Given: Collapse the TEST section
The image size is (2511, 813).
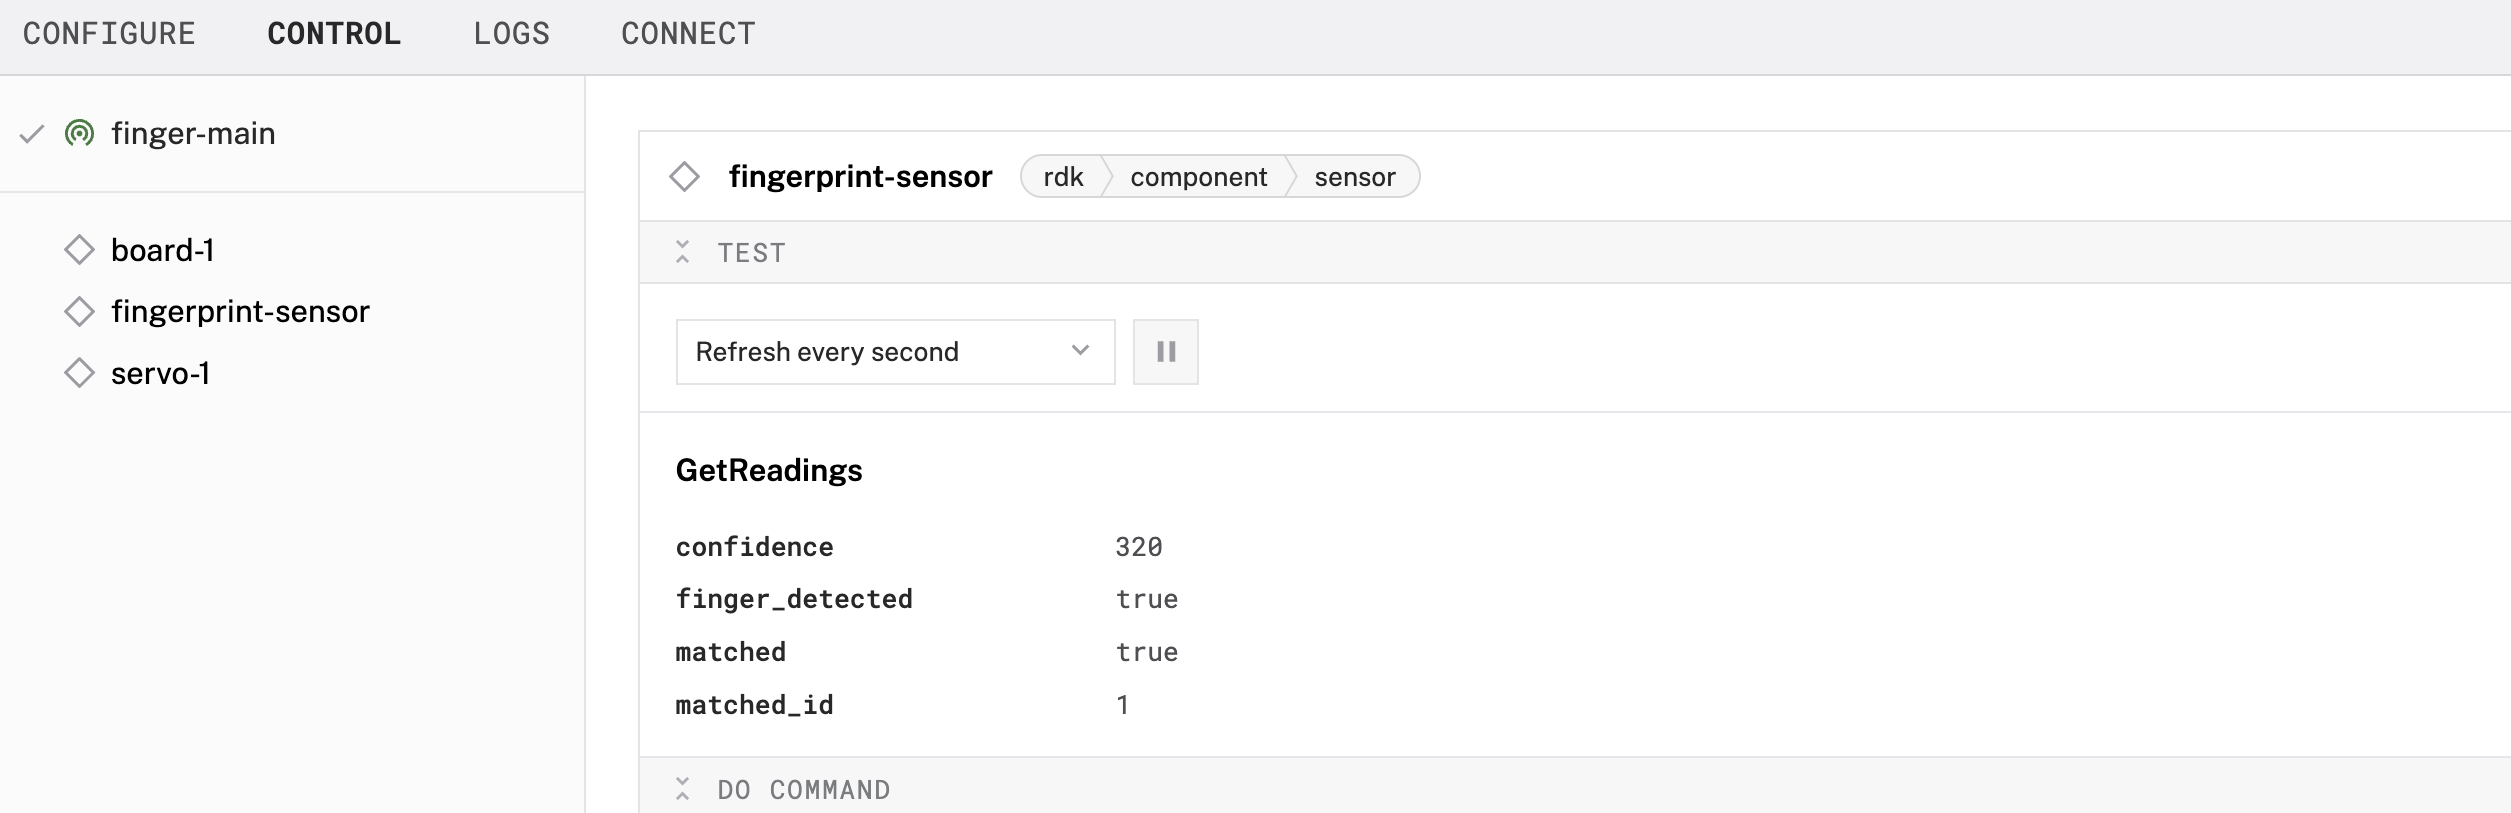Looking at the screenshot, I should point(682,252).
